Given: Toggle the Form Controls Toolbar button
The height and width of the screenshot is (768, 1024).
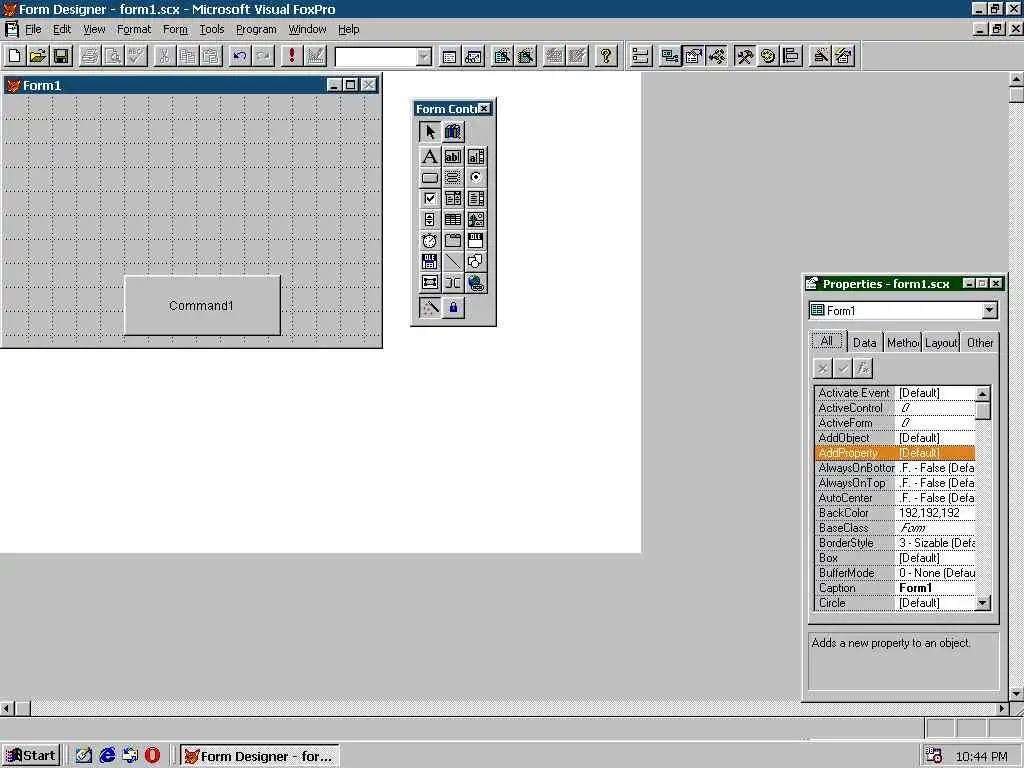Looking at the screenshot, I should tap(744, 56).
